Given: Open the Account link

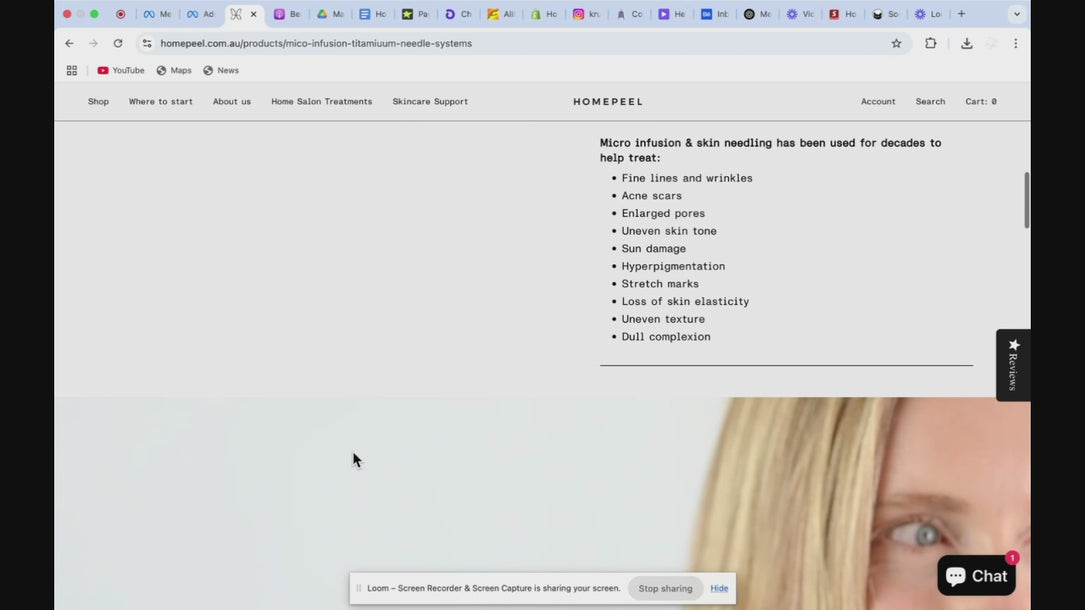Looking at the screenshot, I should pos(878,102).
